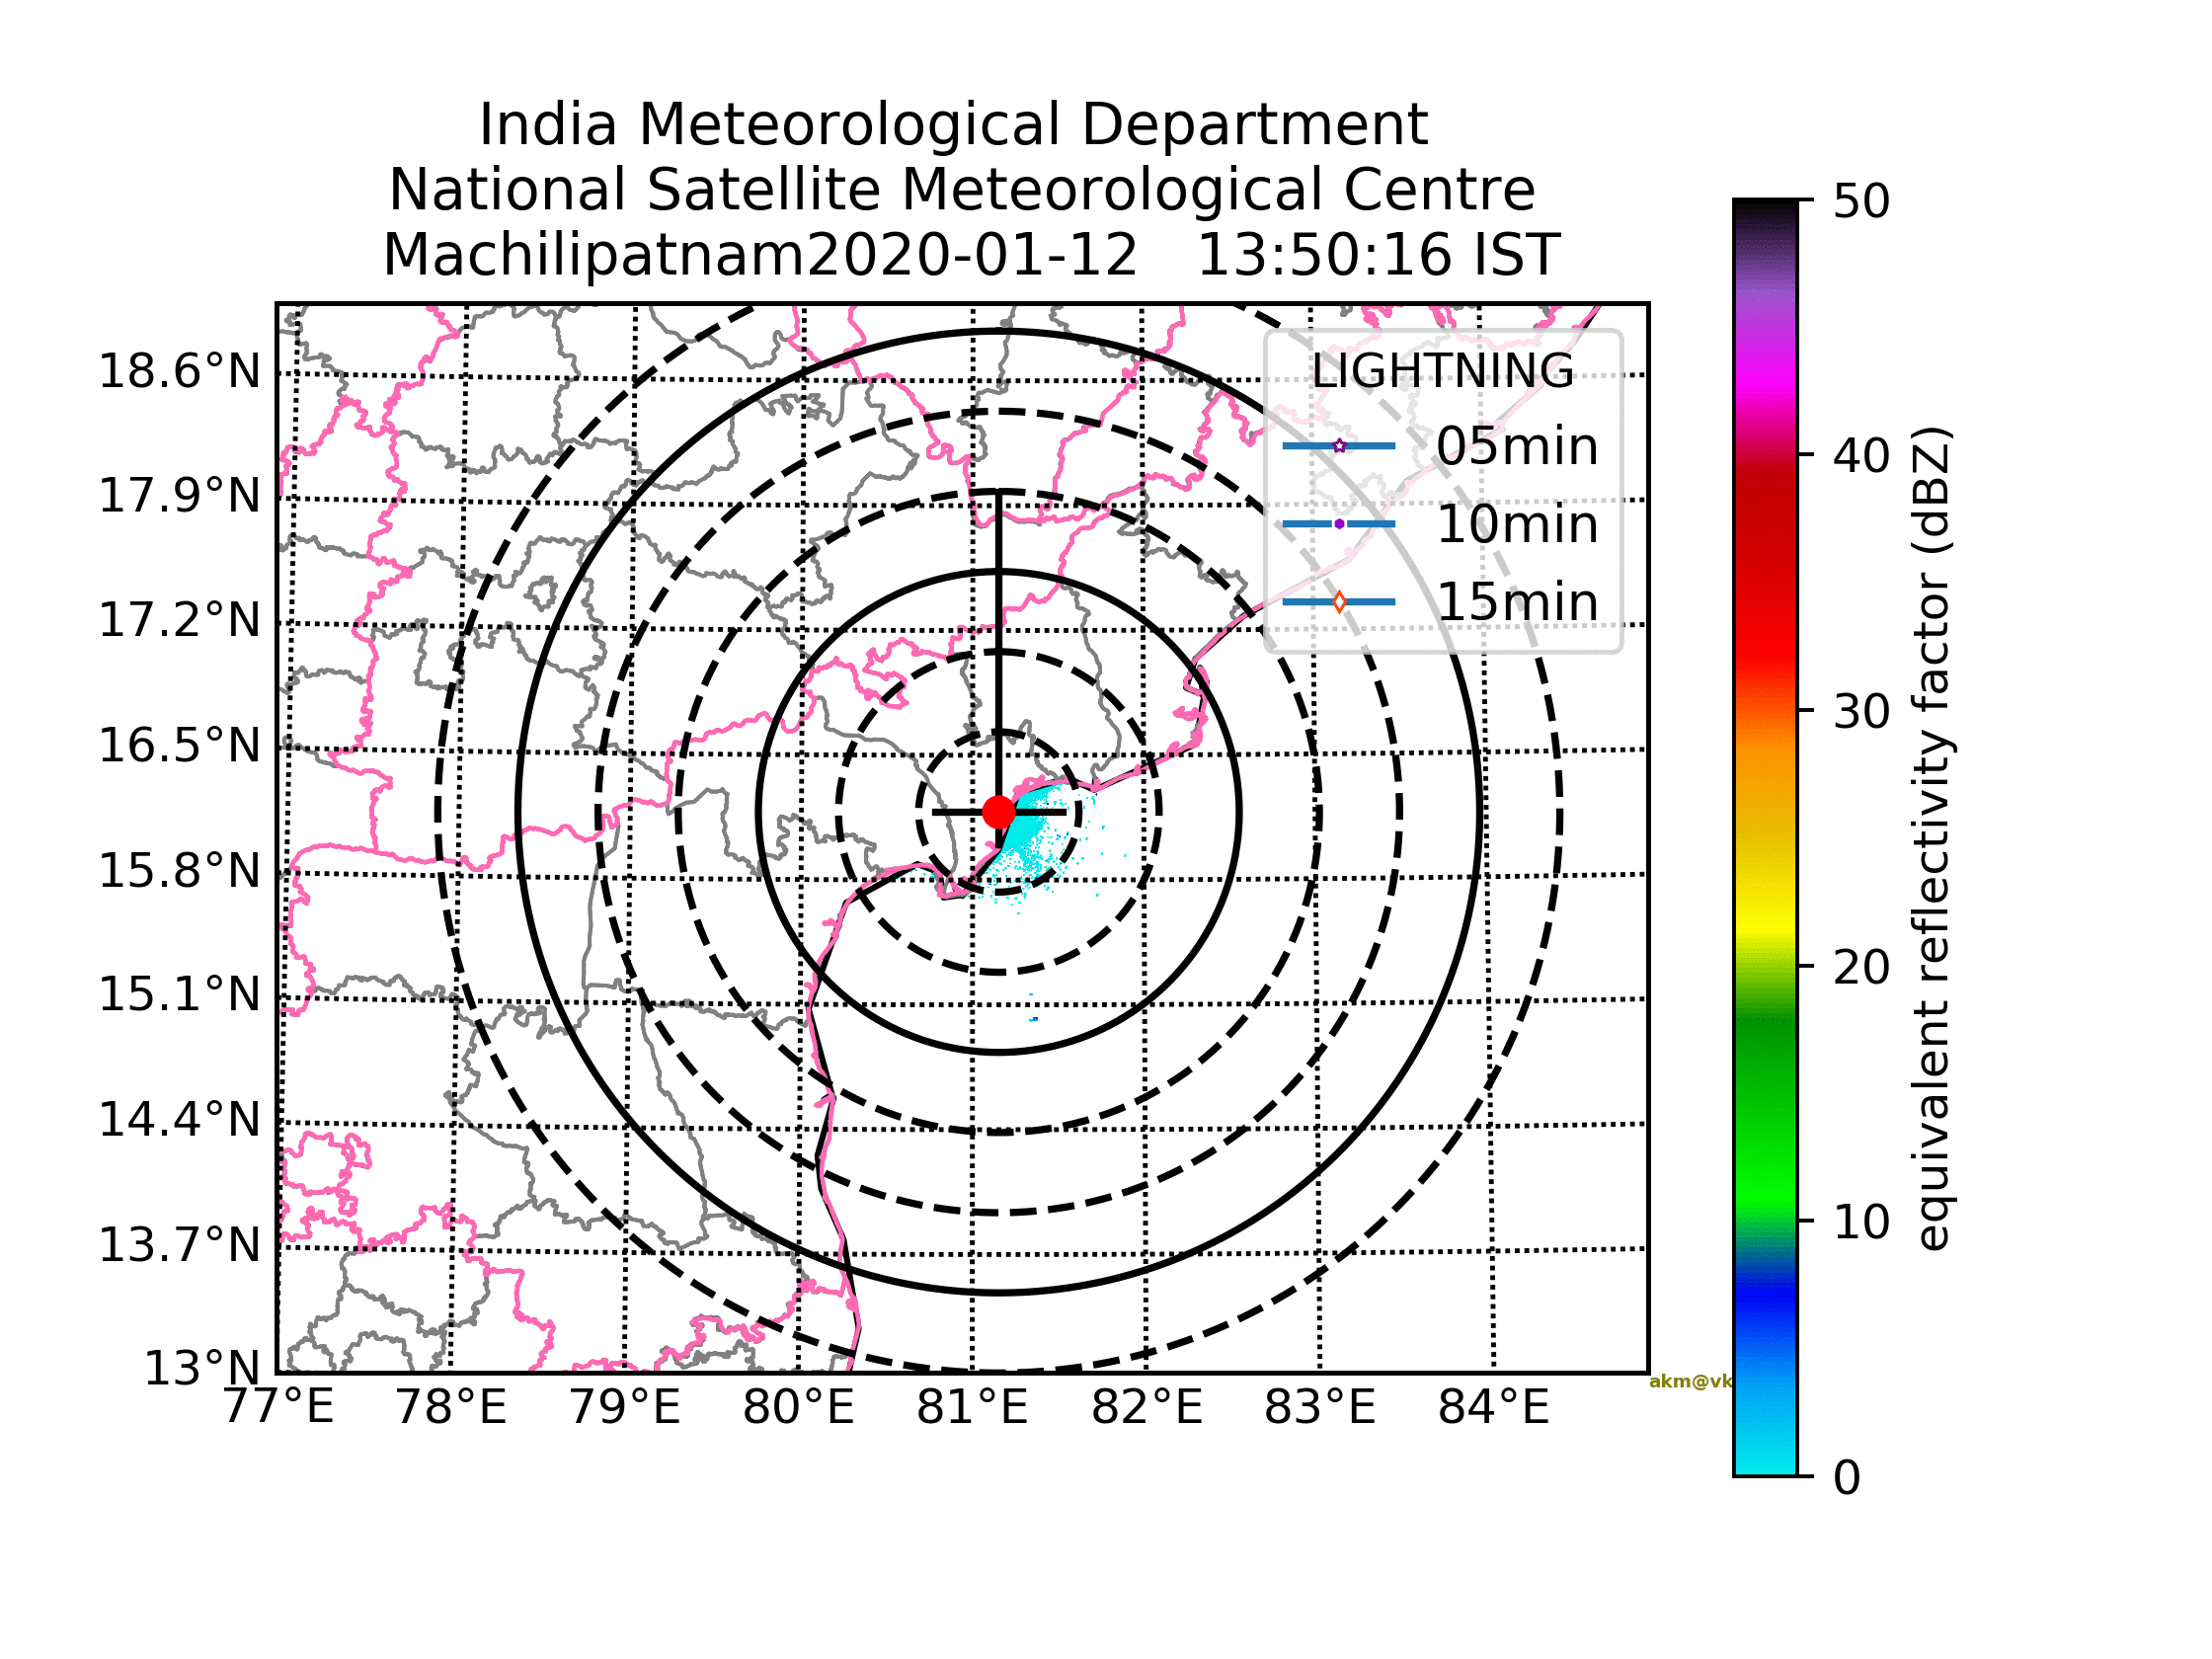Click the colorbar tick label 20
Image resolution: width=2212 pixels, height=1659 pixels.
(x=1861, y=967)
